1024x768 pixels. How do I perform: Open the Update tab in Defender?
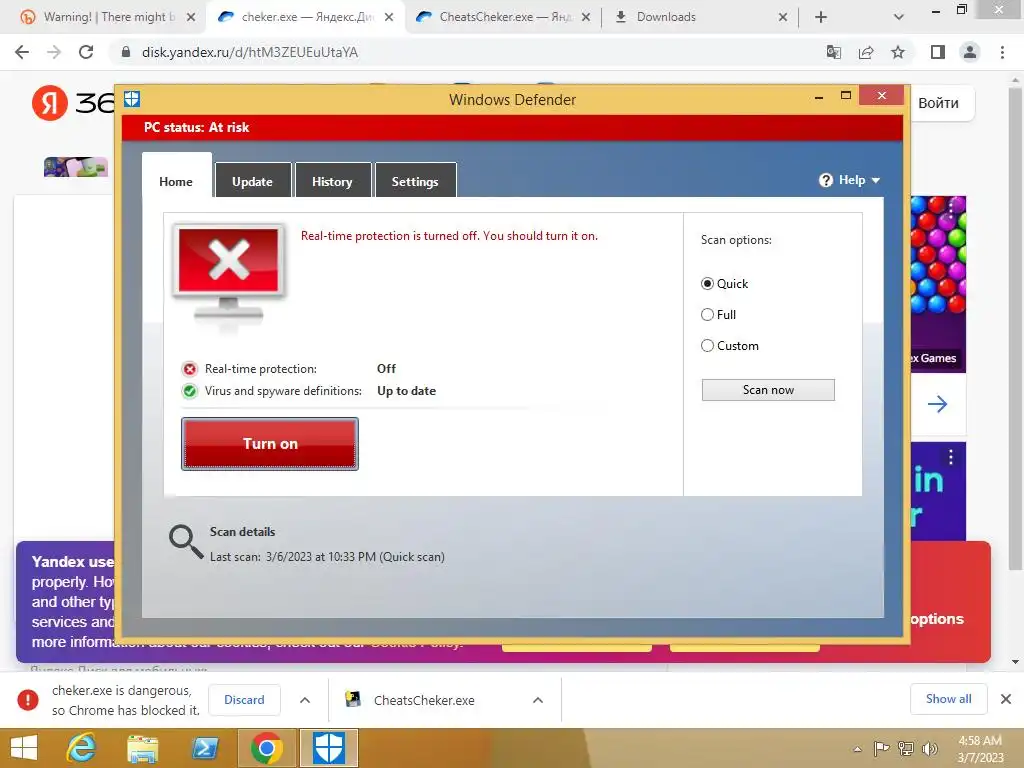click(x=253, y=181)
